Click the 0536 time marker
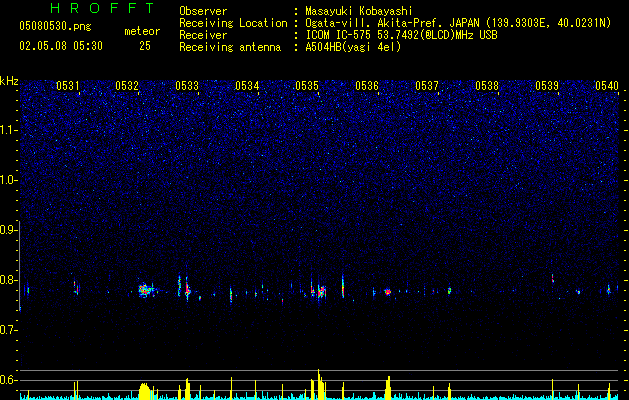Viewport: 629px width, 400px height. point(367,86)
